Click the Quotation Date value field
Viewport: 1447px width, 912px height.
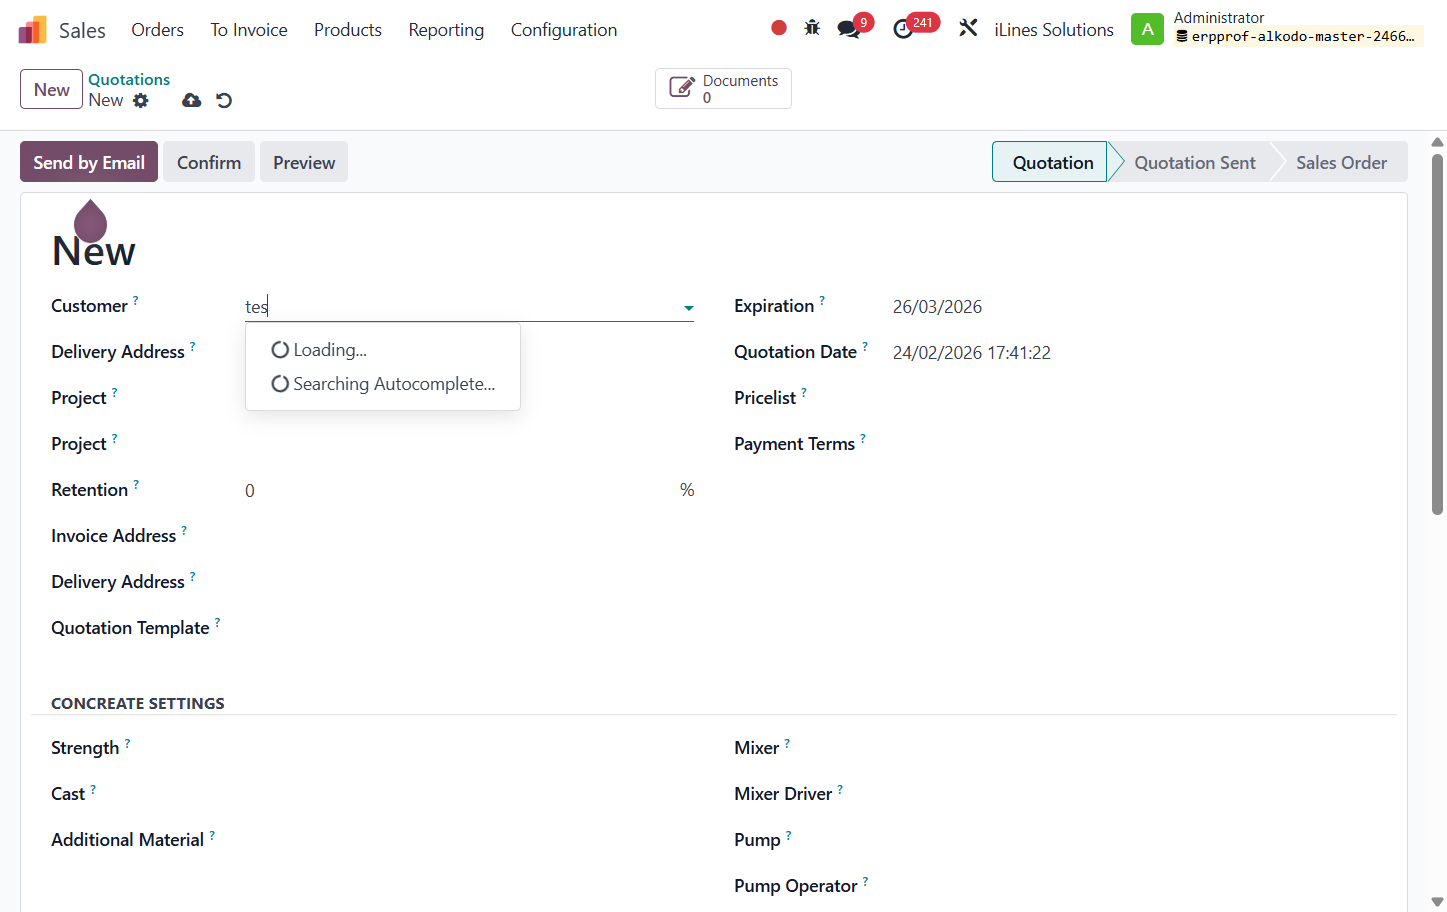[x=972, y=353]
